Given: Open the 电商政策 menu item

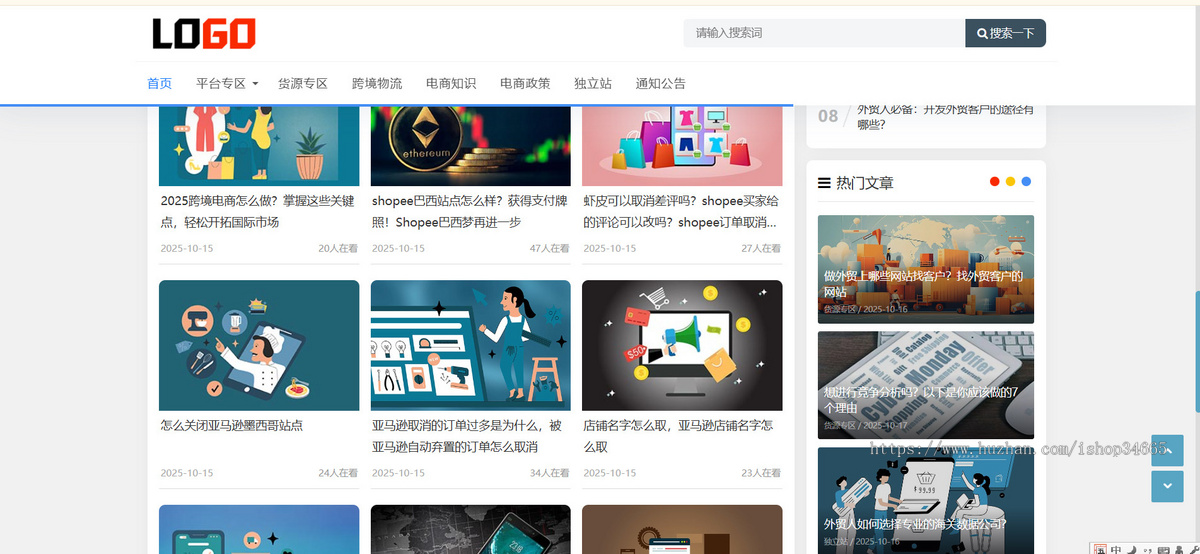Looking at the screenshot, I should (x=525, y=83).
